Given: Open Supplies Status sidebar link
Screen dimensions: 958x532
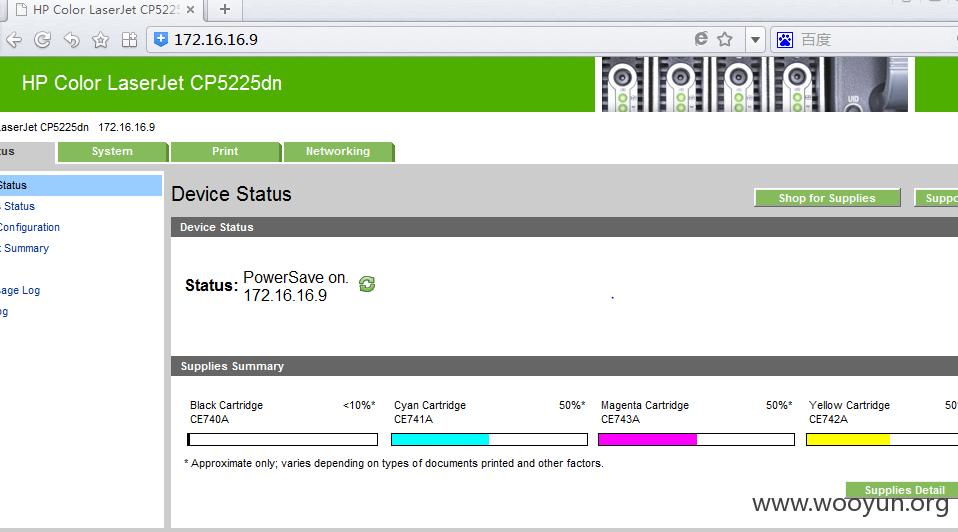Looking at the screenshot, I should click(x=18, y=206).
